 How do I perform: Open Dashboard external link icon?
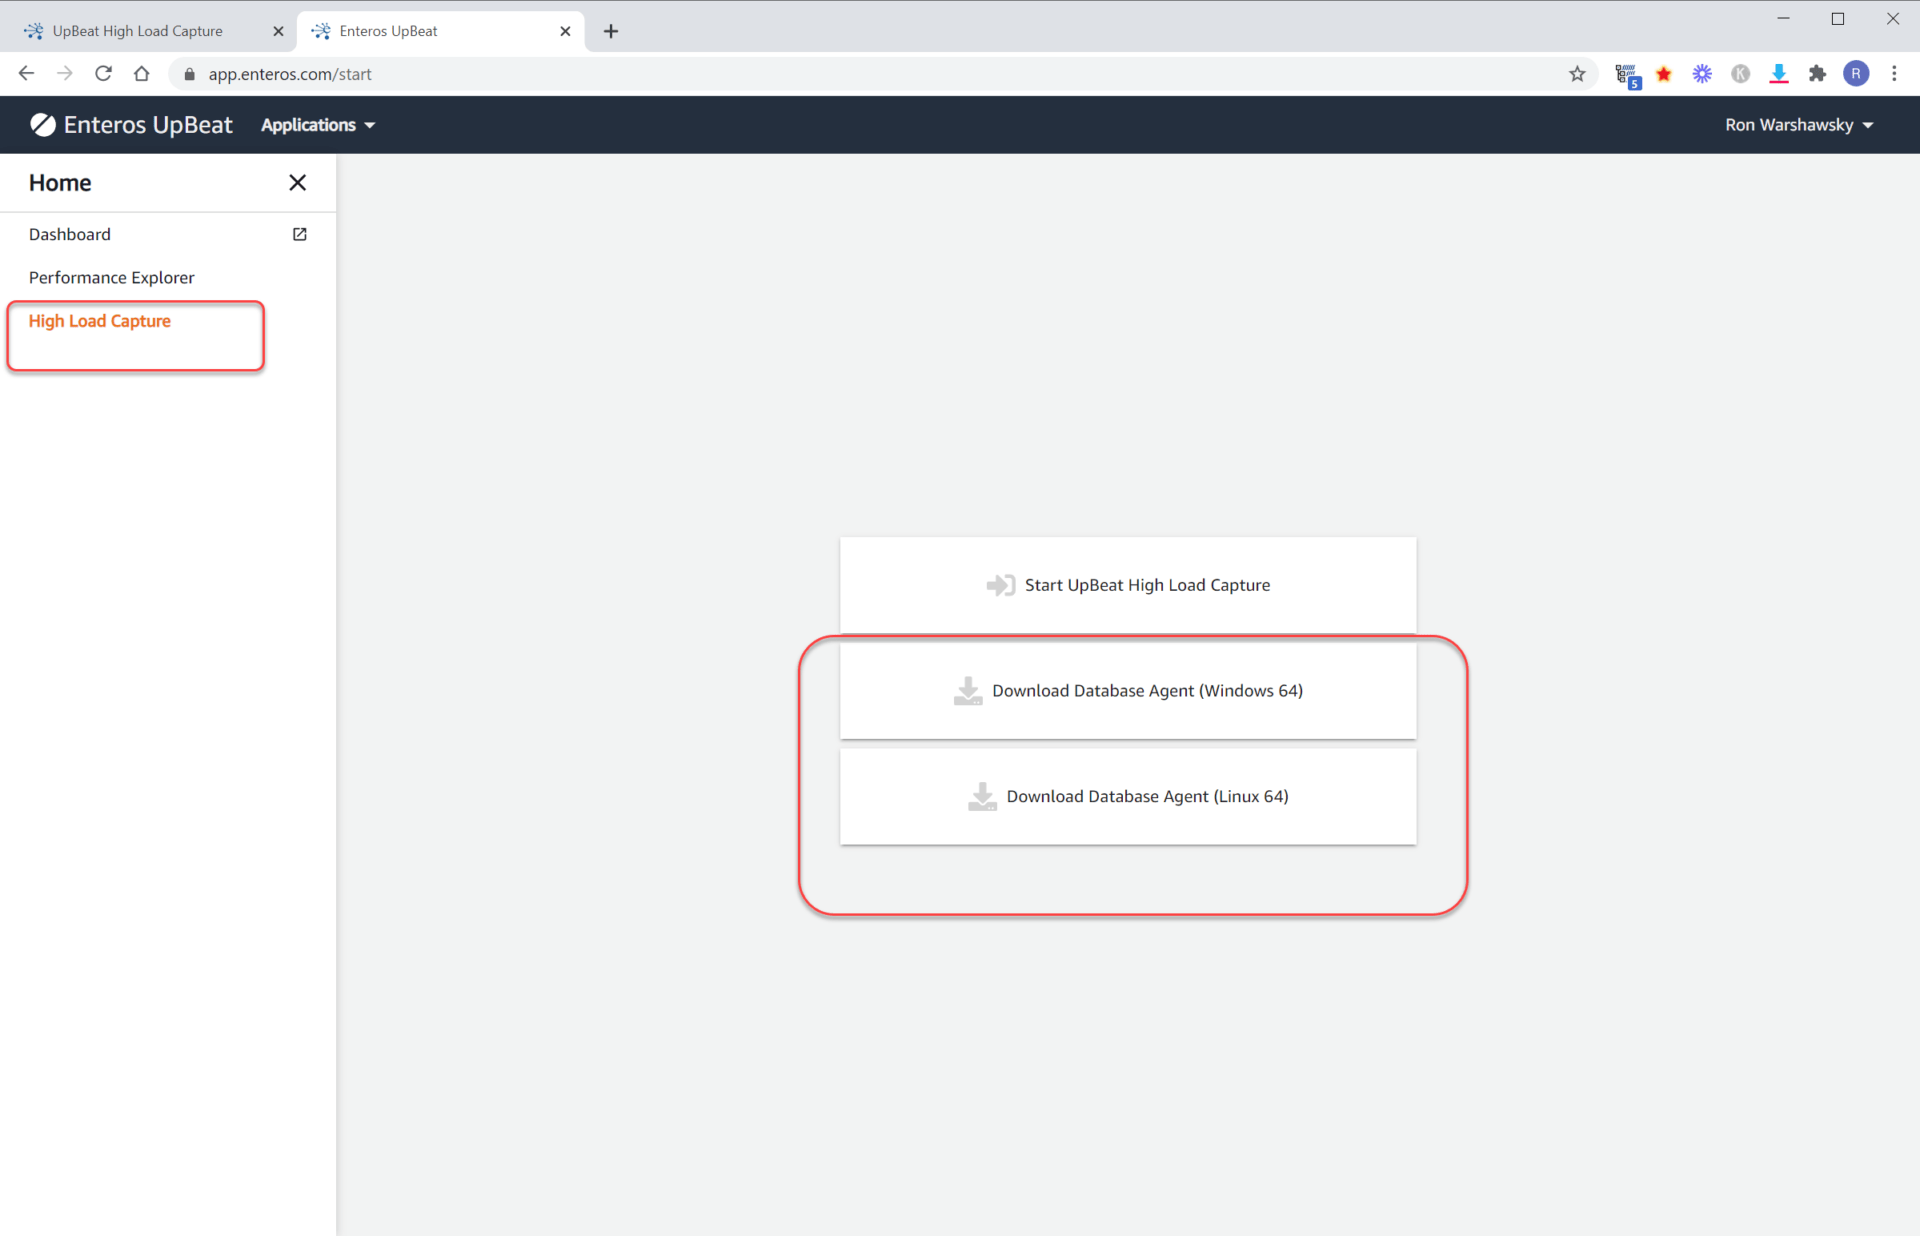(x=299, y=234)
